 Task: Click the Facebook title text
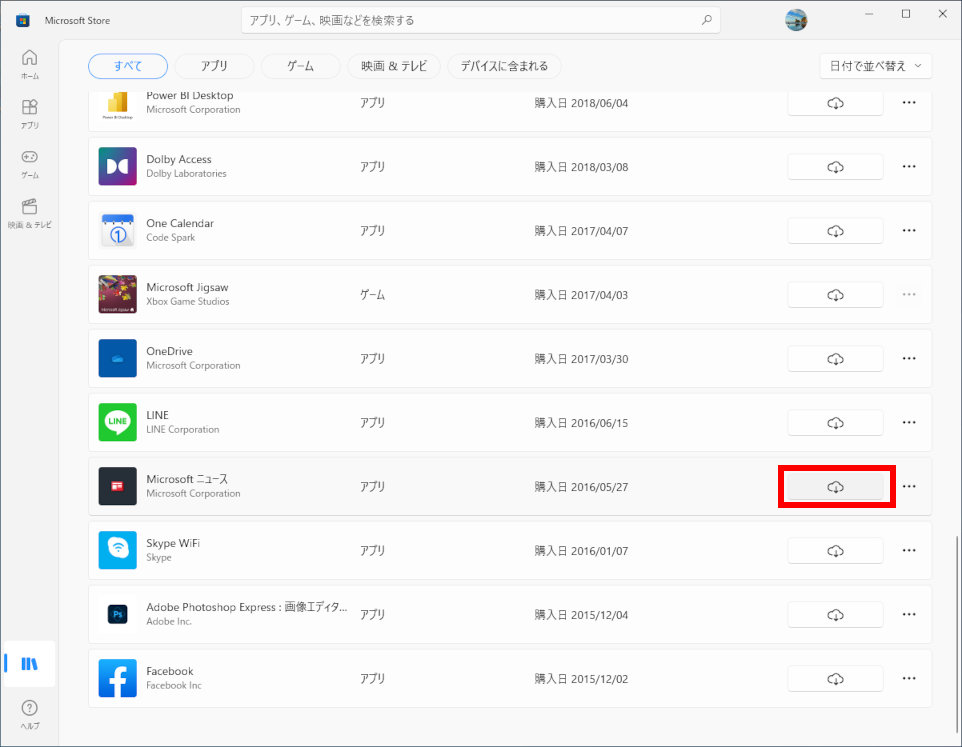[x=170, y=672]
